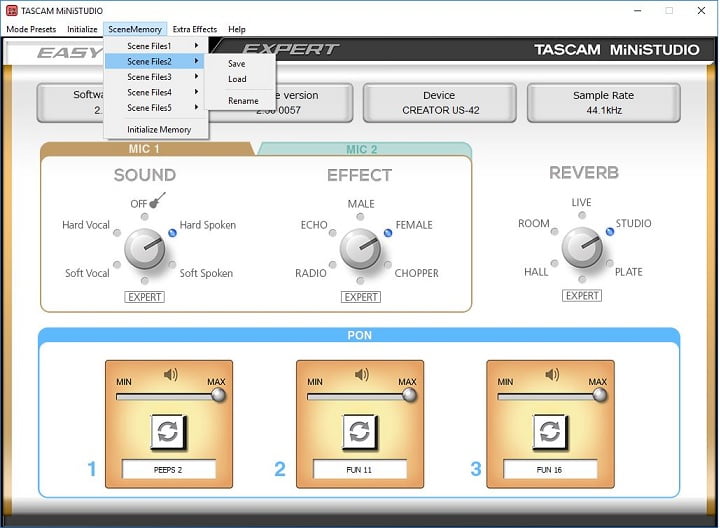Click the EFFECT rotary knob
Viewport: 720px width, 528px height.
(360, 248)
